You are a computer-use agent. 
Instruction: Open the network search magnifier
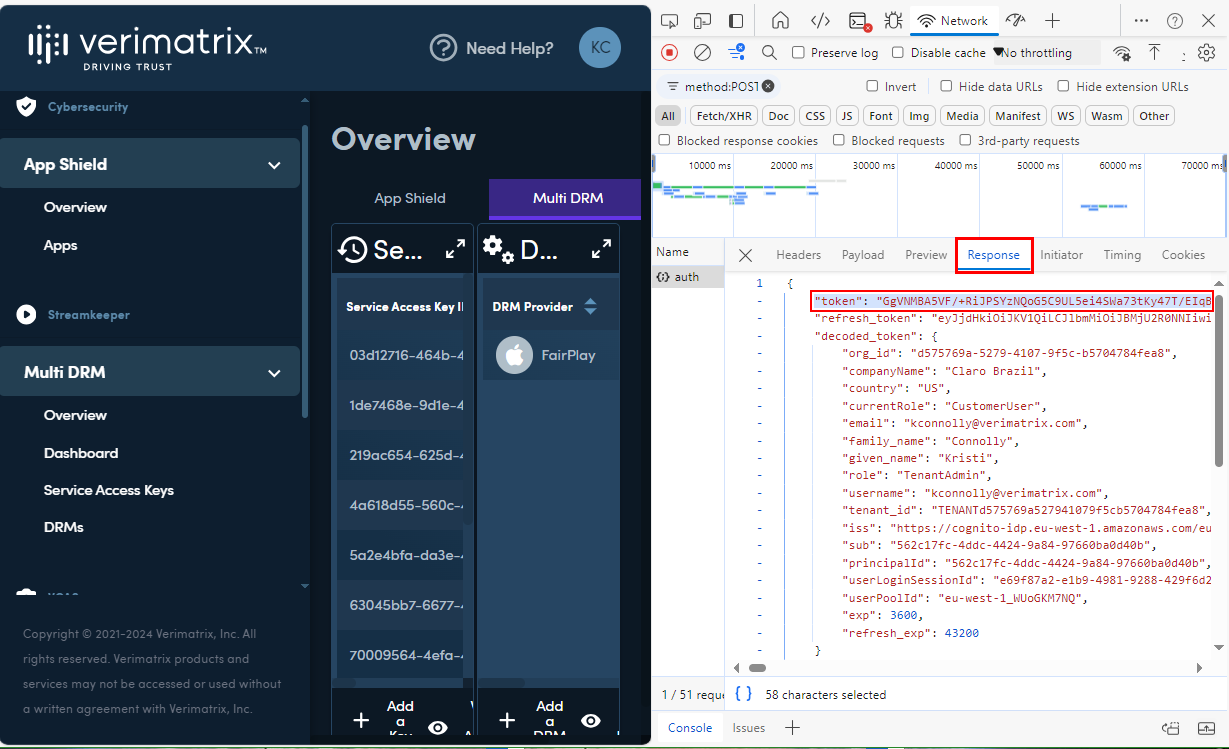click(769, 52)
